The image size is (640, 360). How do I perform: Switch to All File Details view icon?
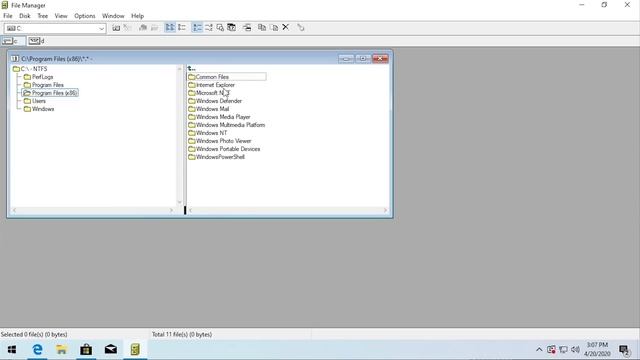[x=182, y=28]
